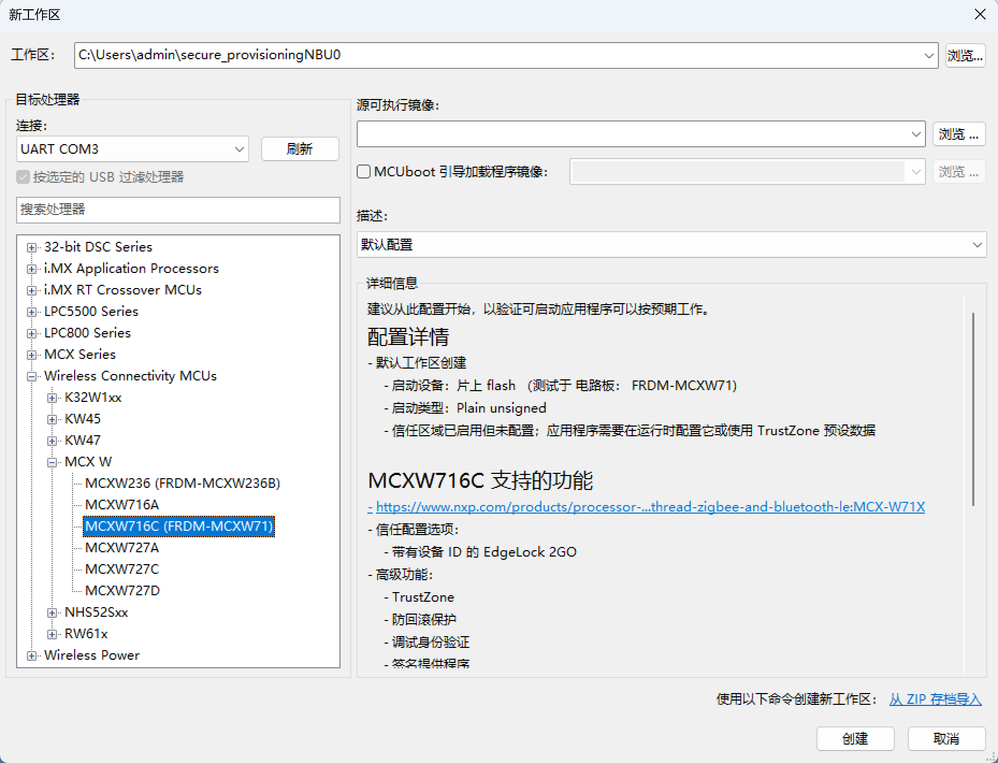Open the 从 ZIP 存档导入 link
The width and height of the screenshot is (998, 763).
coord(933,699)
